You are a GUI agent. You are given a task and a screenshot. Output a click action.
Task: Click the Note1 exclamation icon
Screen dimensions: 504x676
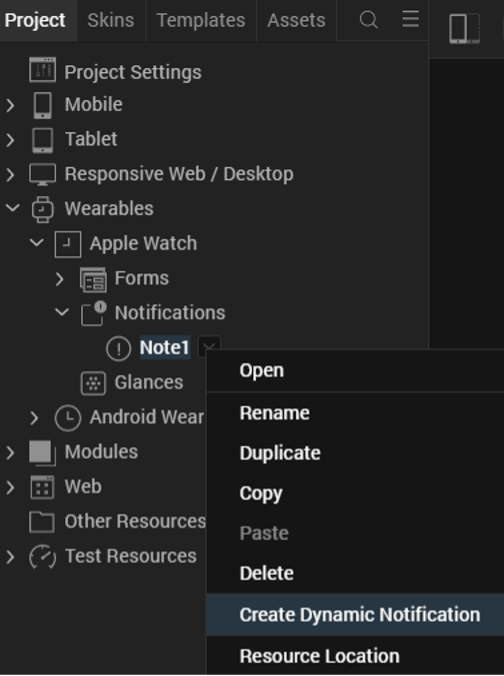(118, 348)
